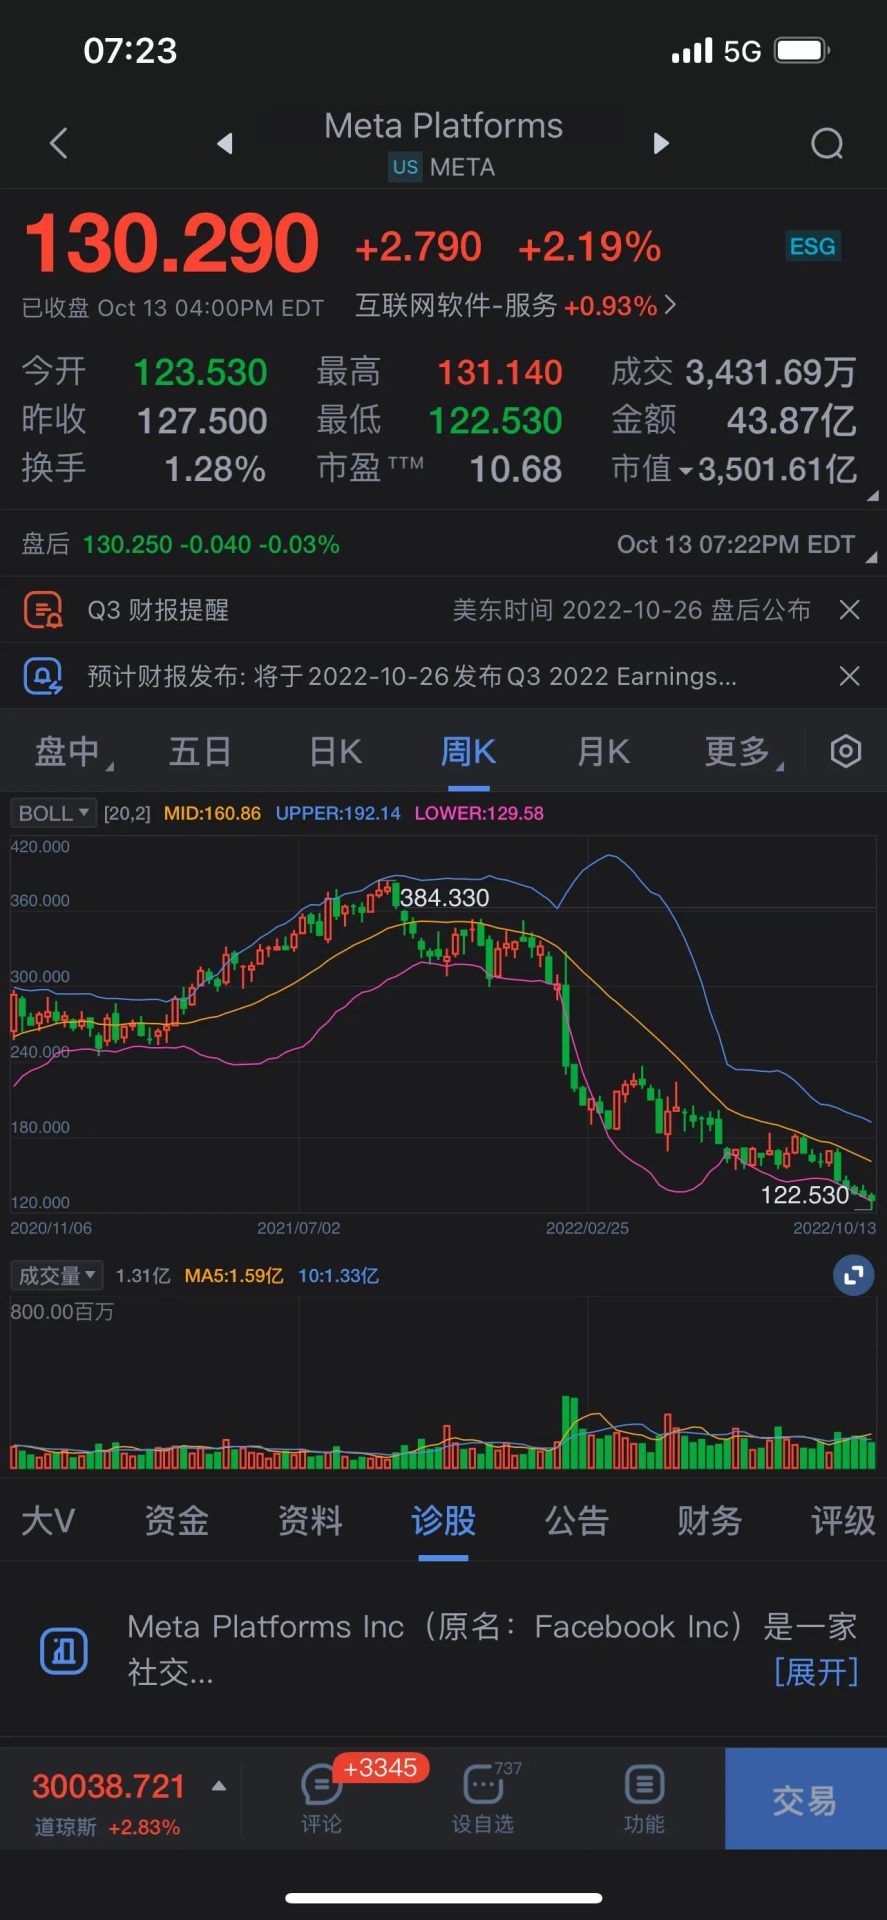
Task: Switch to 月K chart tab
Action: [x=603, y=751]
